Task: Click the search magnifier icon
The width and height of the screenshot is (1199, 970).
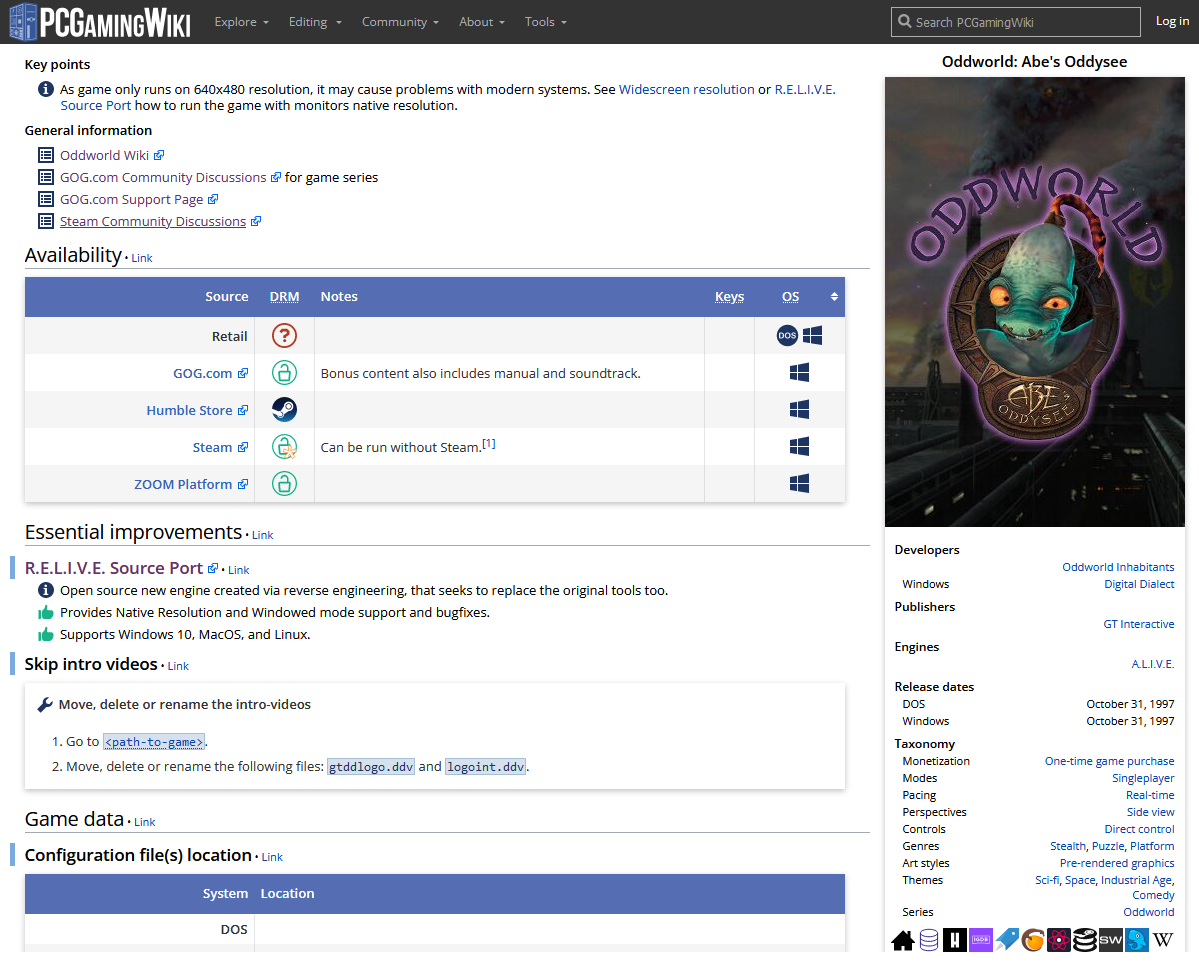Action: pos(905,21)
